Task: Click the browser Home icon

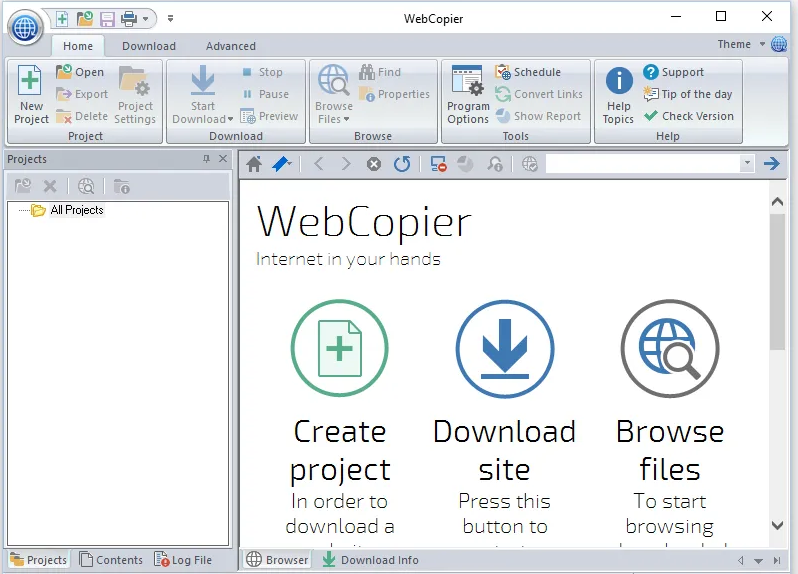Action: click(254, 164)
